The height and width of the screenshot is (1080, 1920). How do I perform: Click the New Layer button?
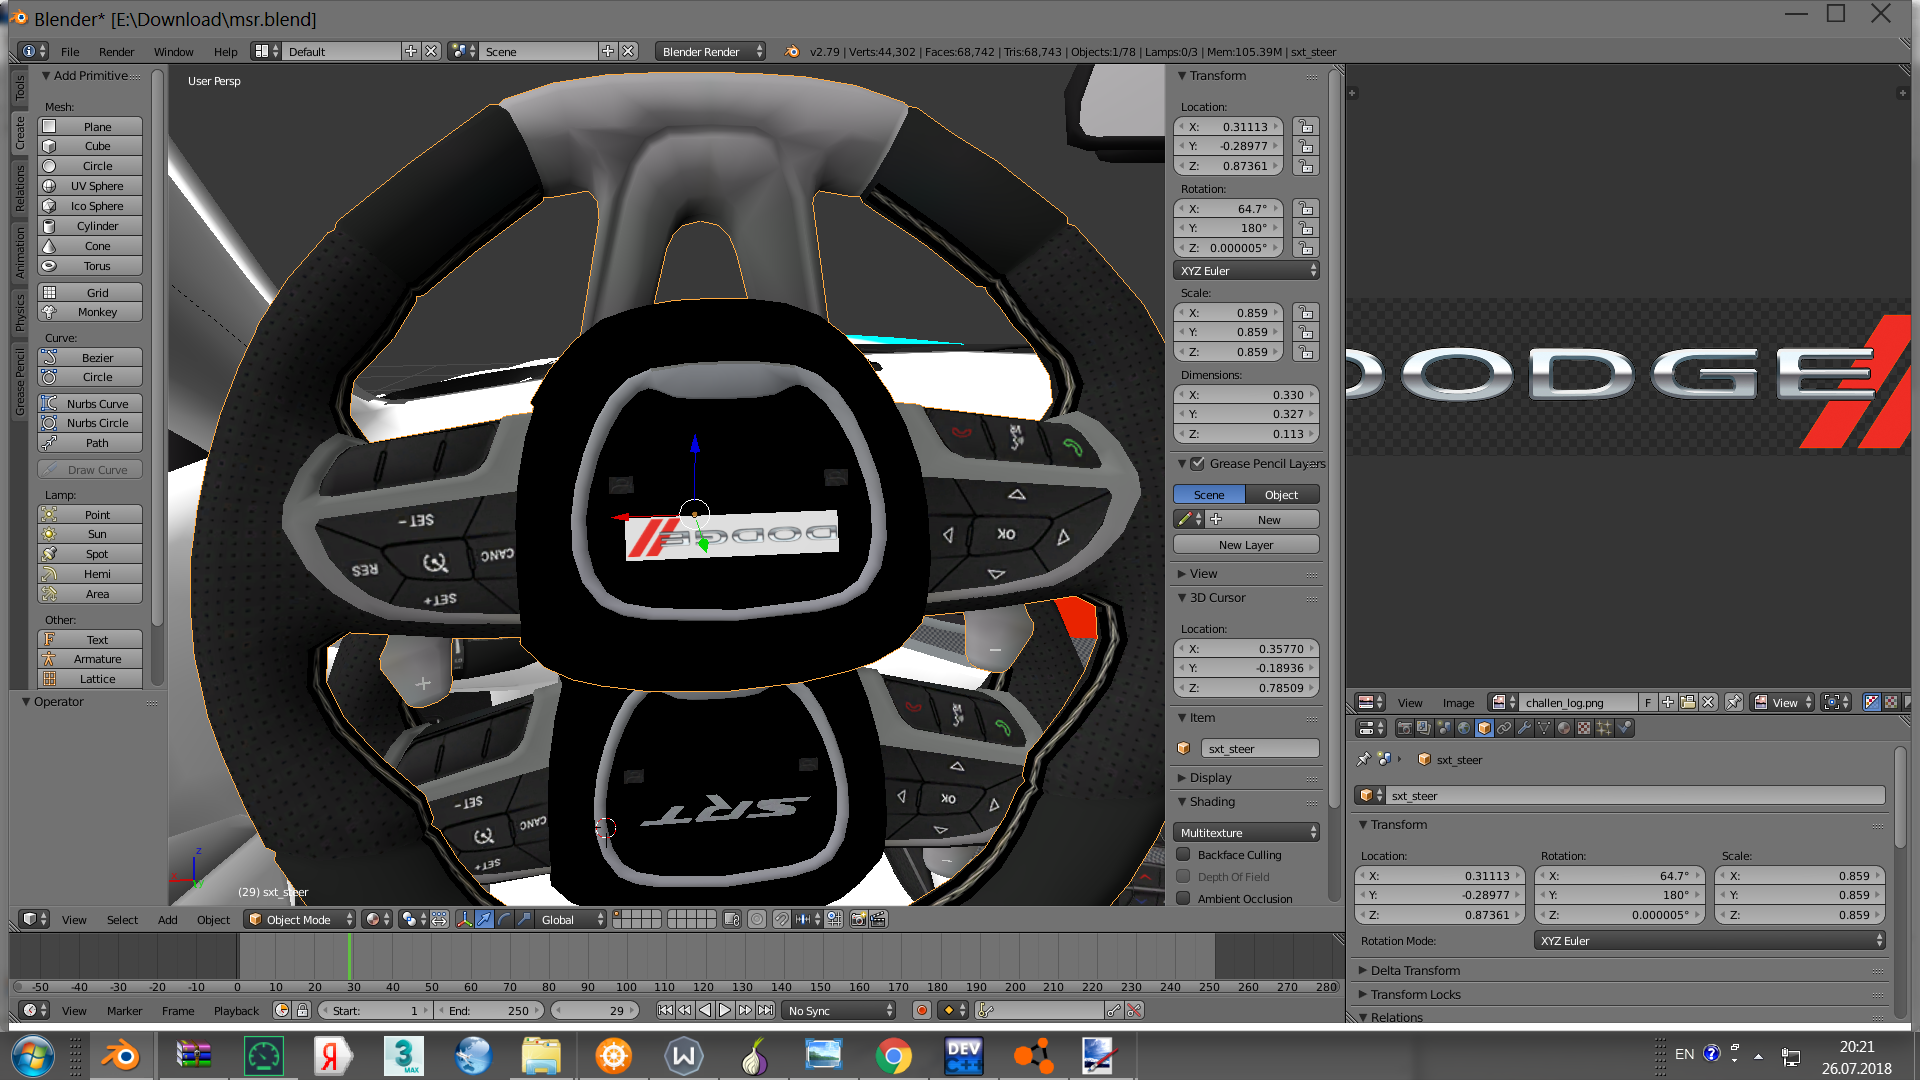click(1245, 545)
